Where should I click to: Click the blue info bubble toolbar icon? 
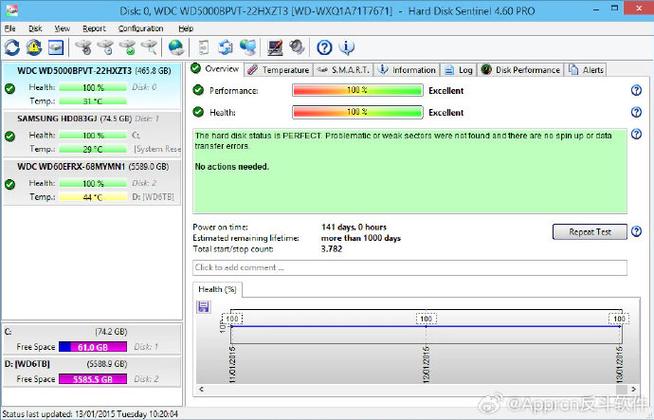coord(347,48)
